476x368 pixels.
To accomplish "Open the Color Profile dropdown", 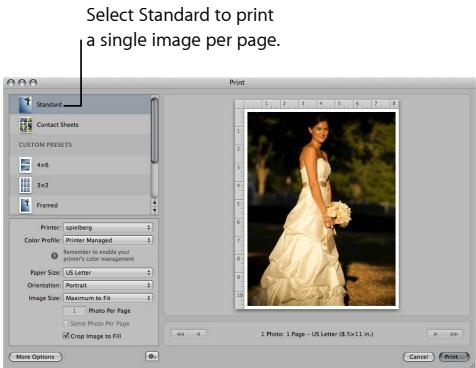I will point(108,240).
